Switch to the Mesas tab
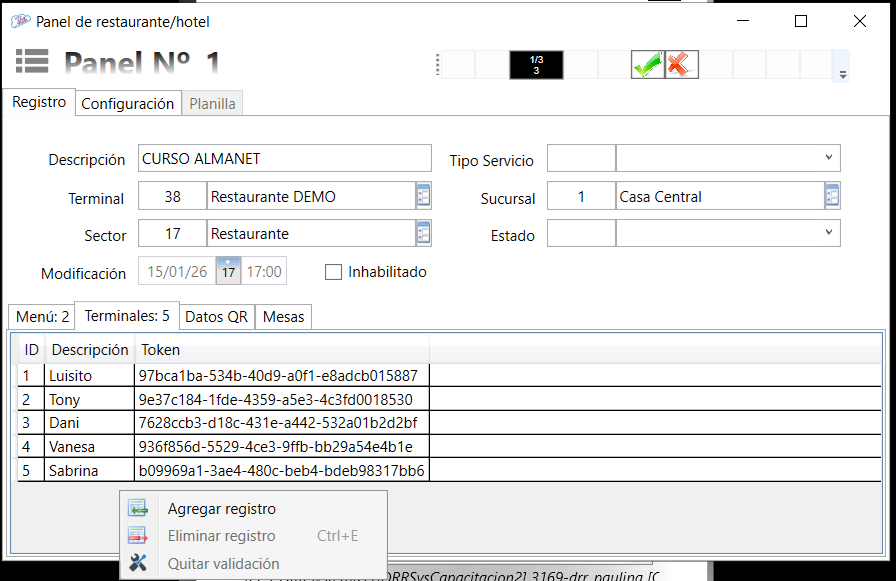 (284, 317)
